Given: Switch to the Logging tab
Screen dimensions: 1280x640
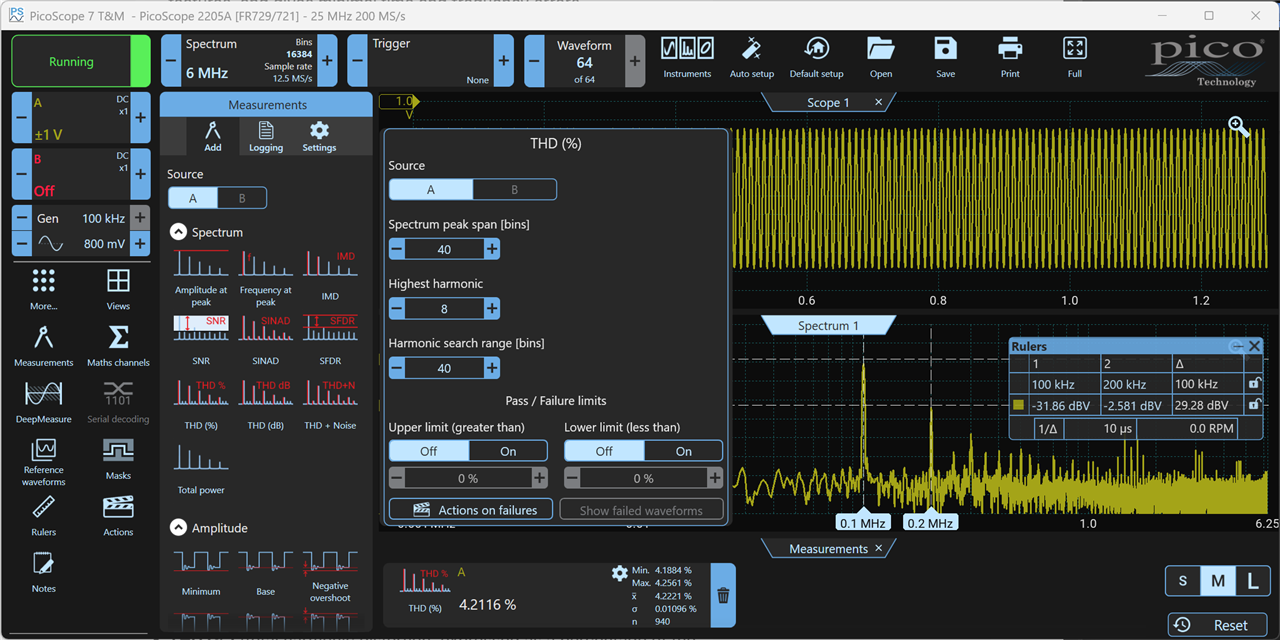Looking at the screenshot, I should point(266,136).
